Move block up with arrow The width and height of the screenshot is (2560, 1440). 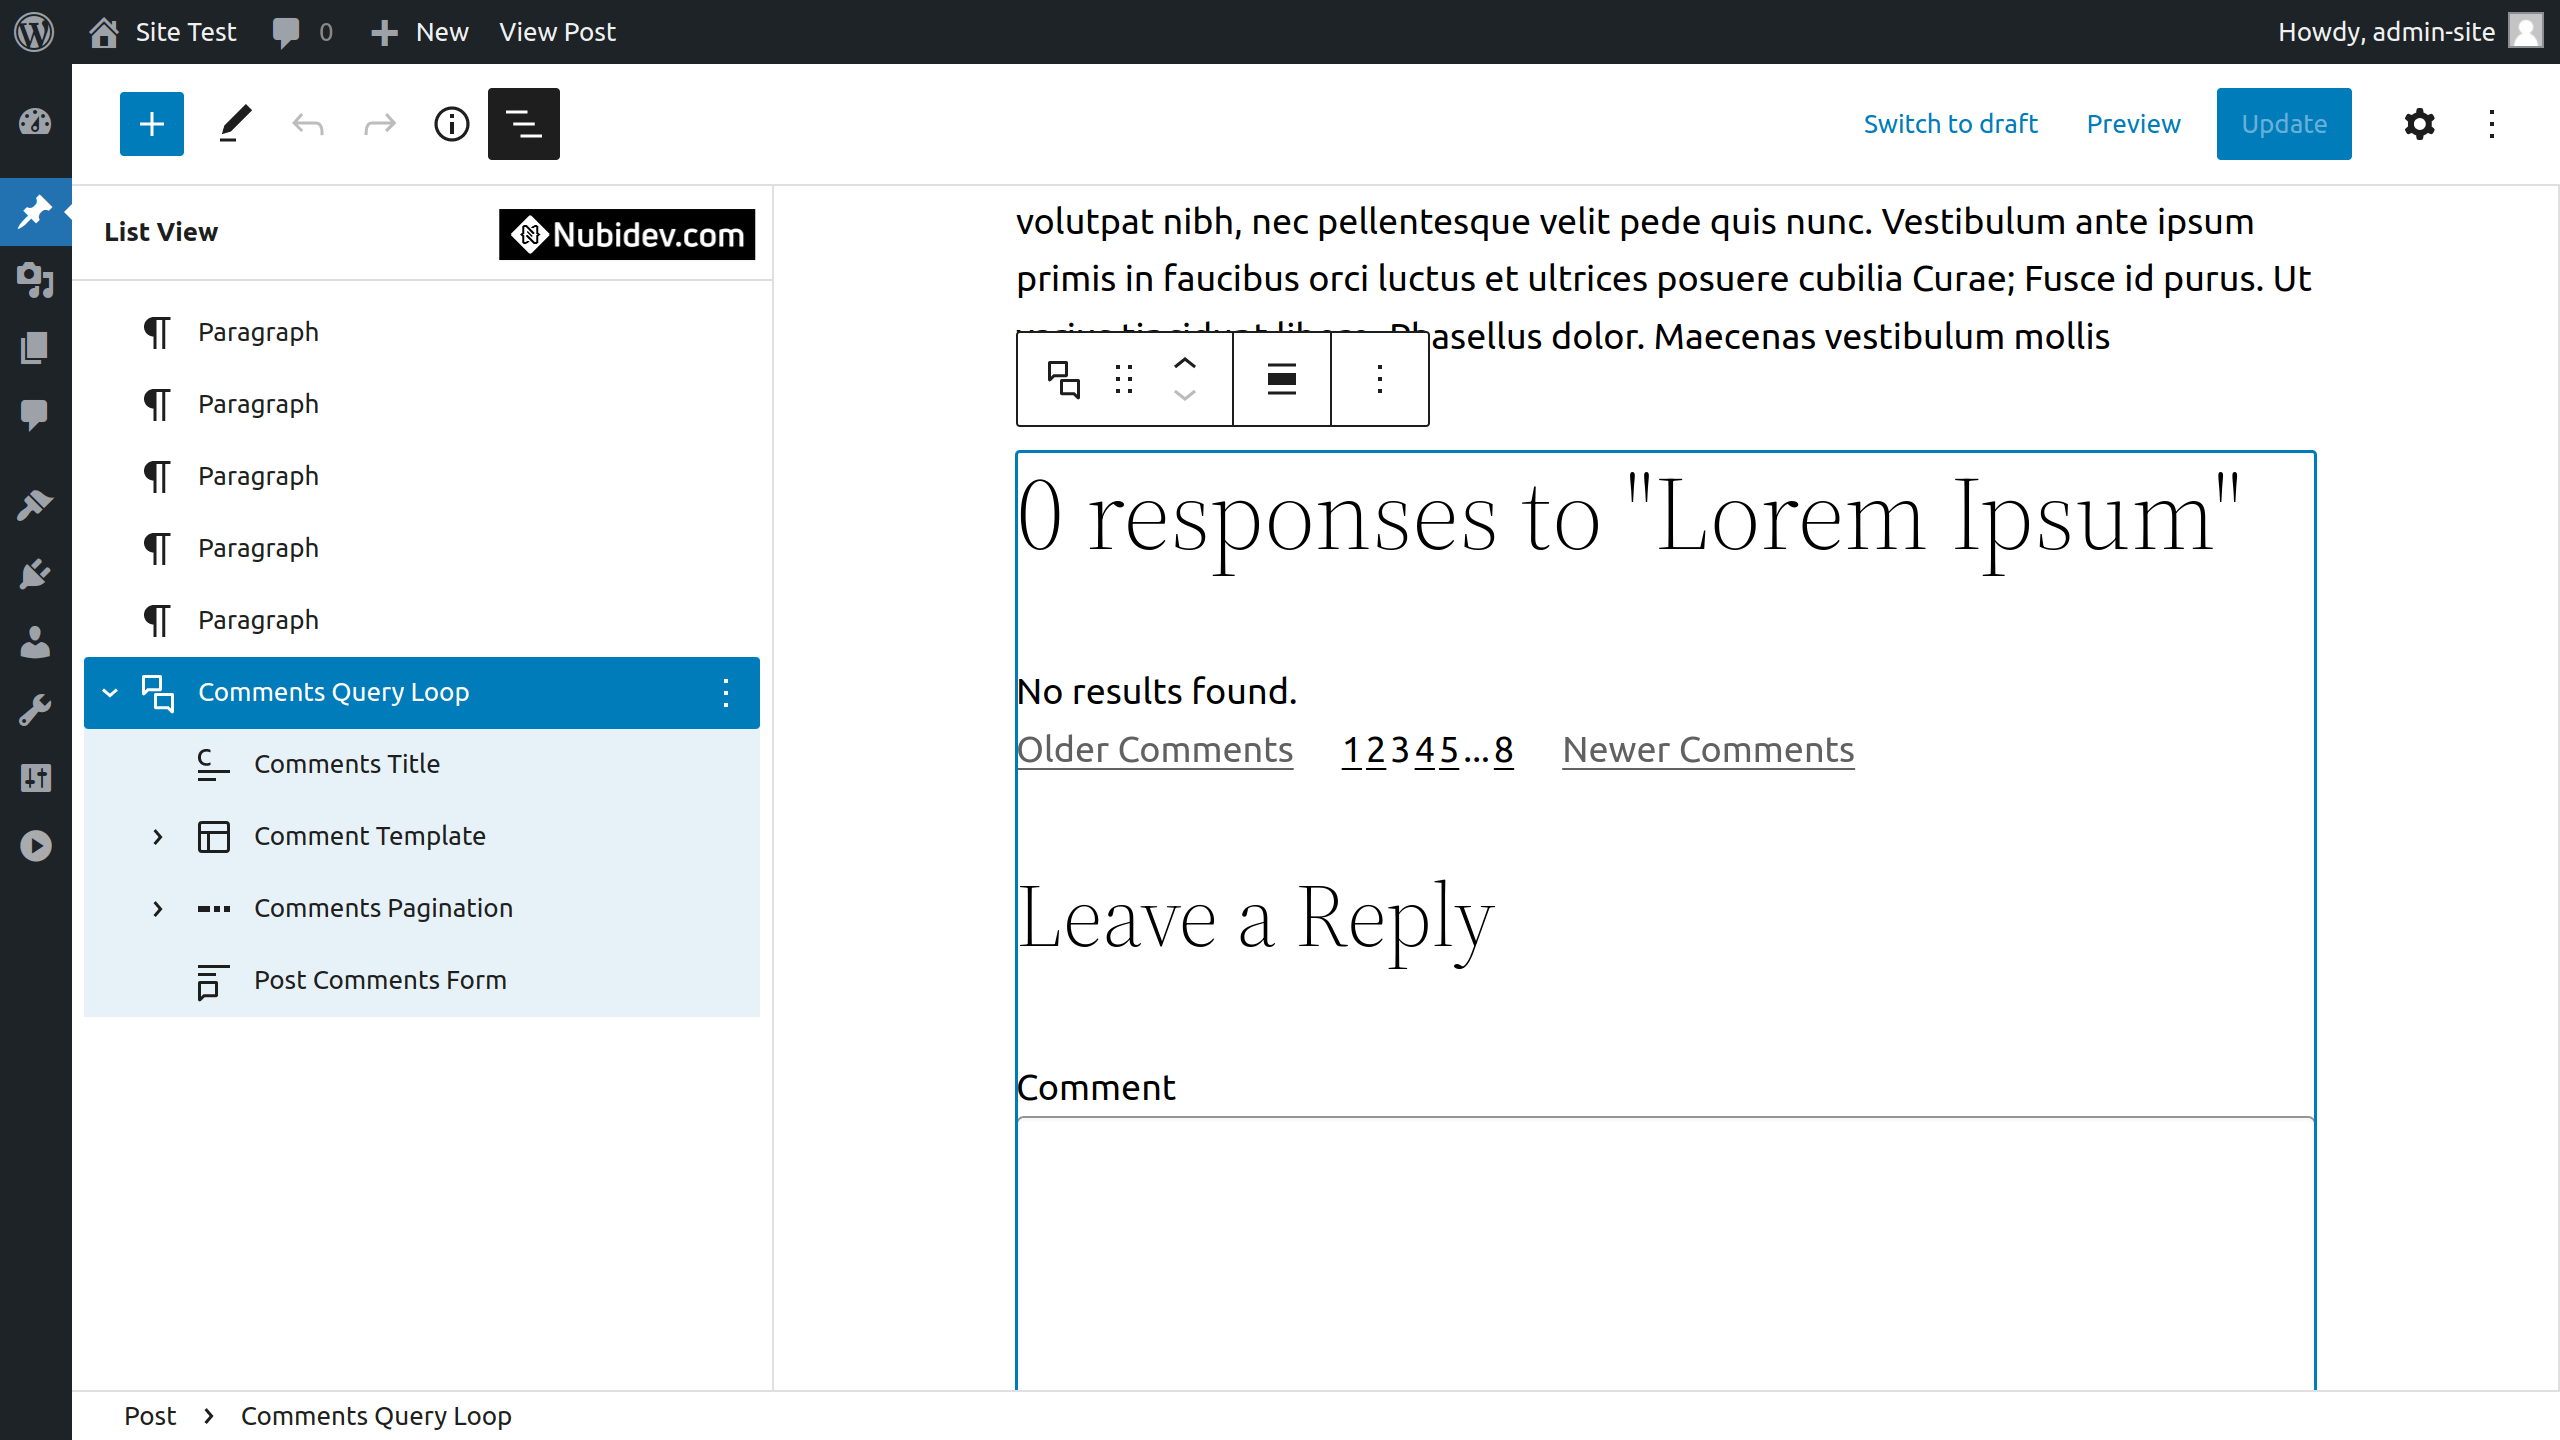point(1185,364)
